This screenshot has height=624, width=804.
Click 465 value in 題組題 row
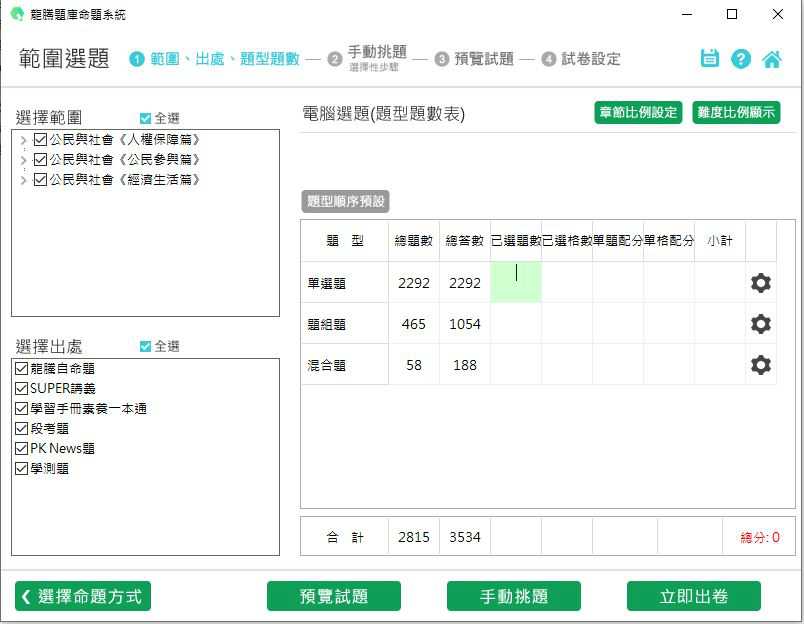pyautogui.click(x=414, y=324)
